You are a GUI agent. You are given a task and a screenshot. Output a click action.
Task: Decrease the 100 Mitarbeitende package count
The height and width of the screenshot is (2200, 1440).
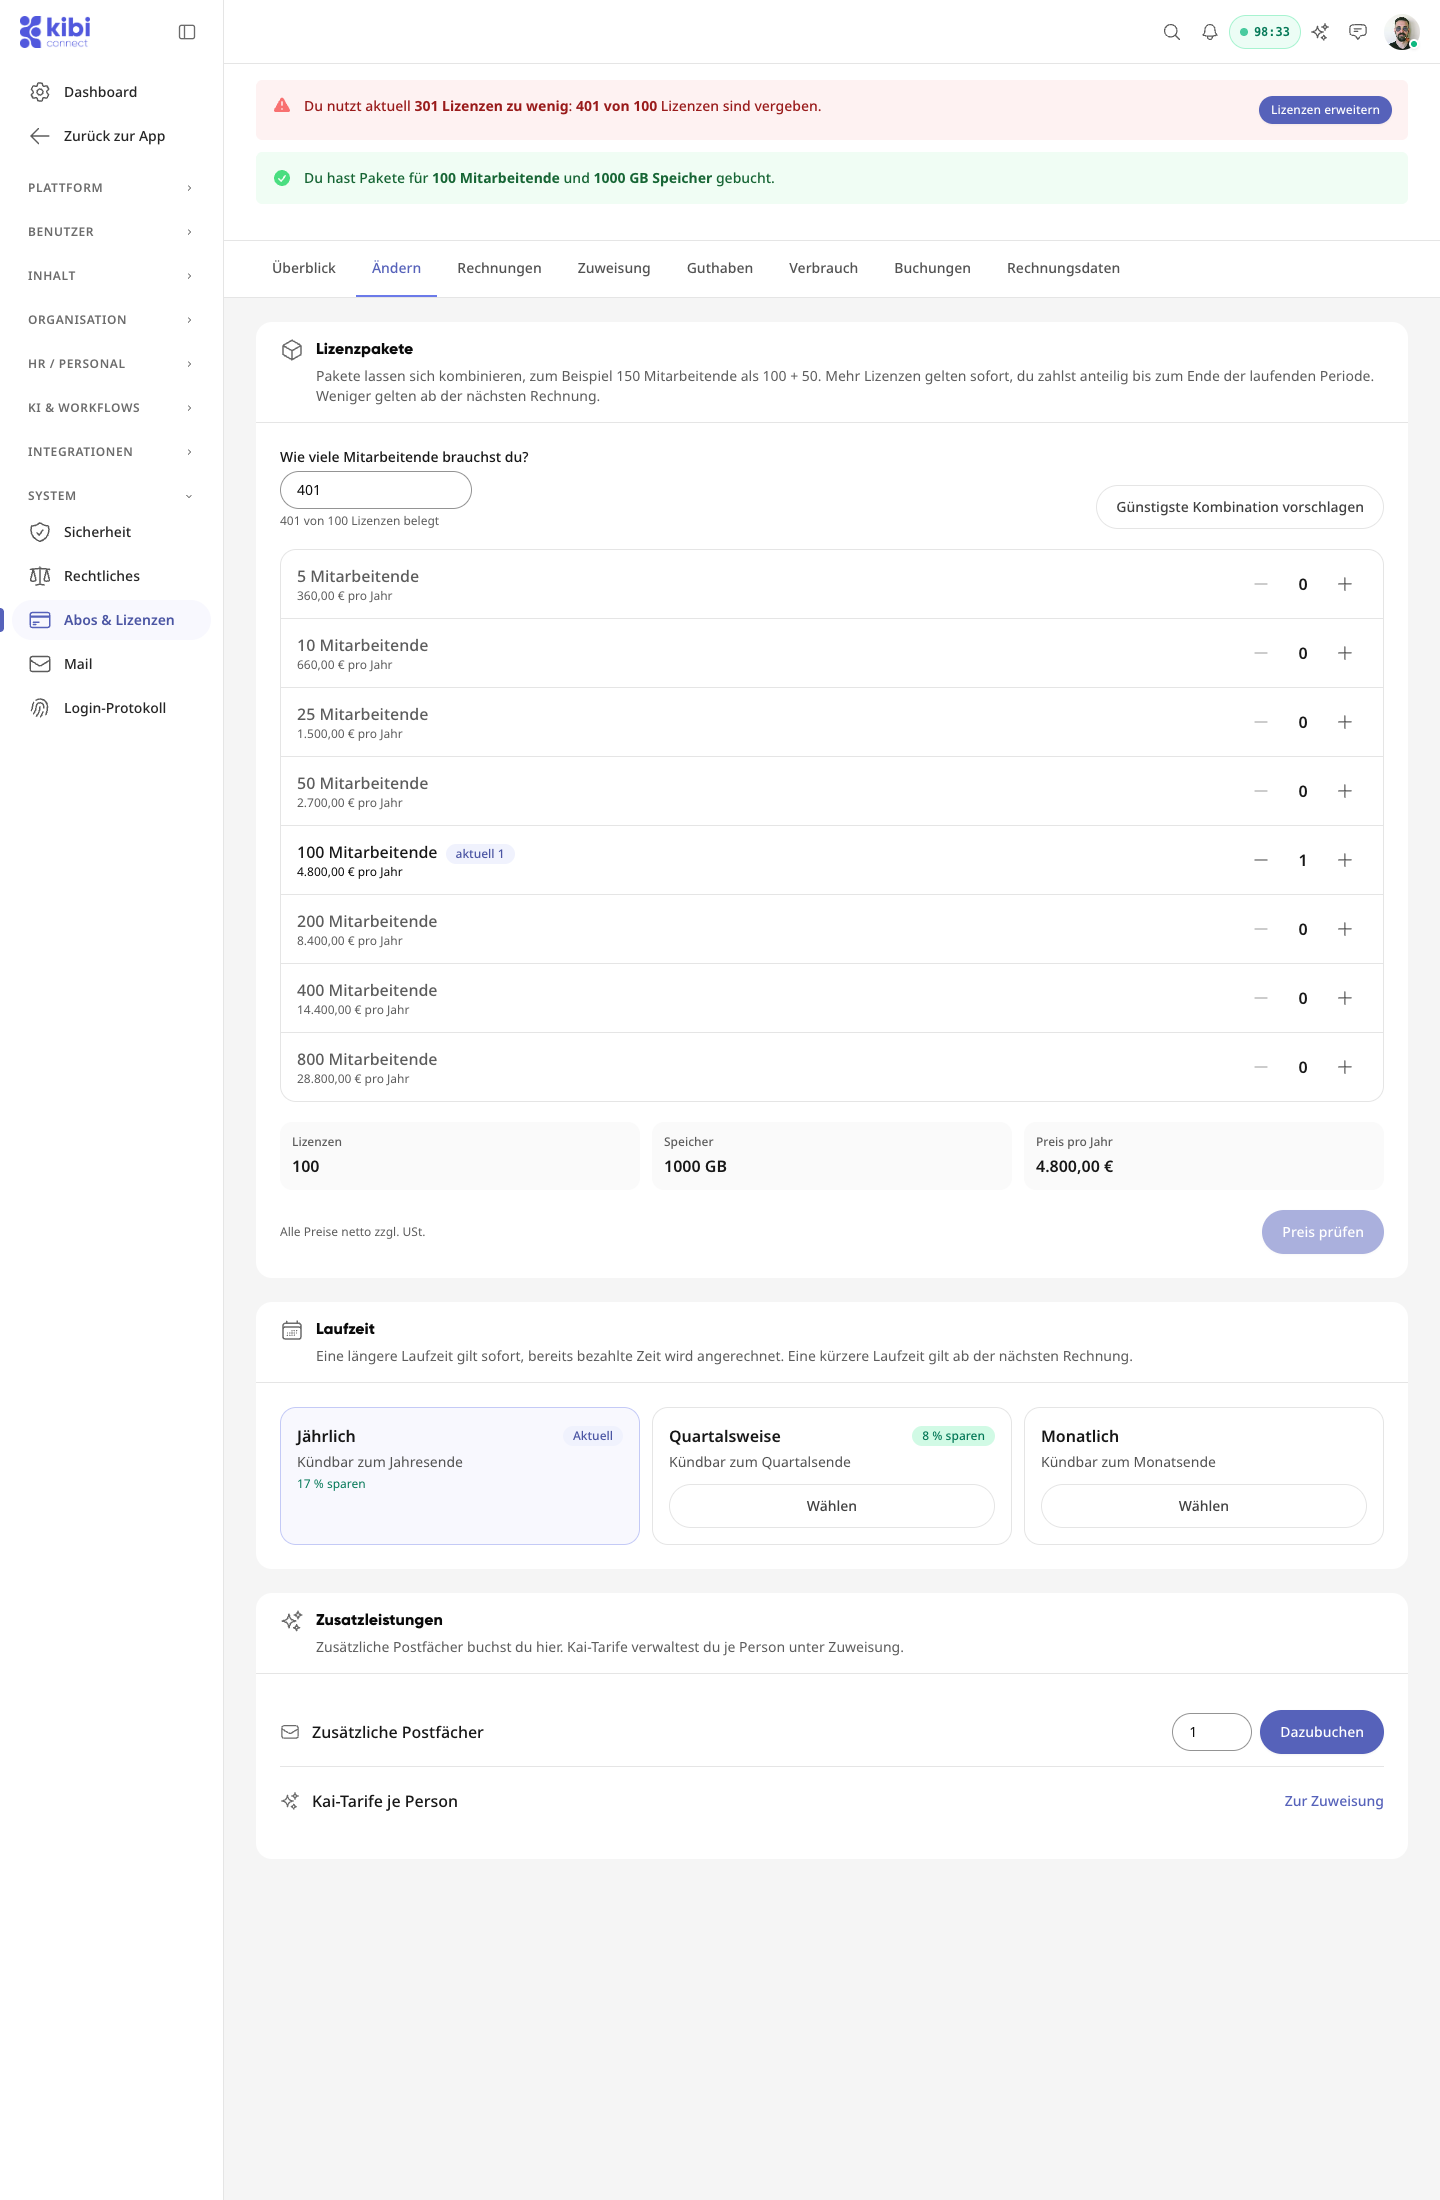(x=1261, y=860)
